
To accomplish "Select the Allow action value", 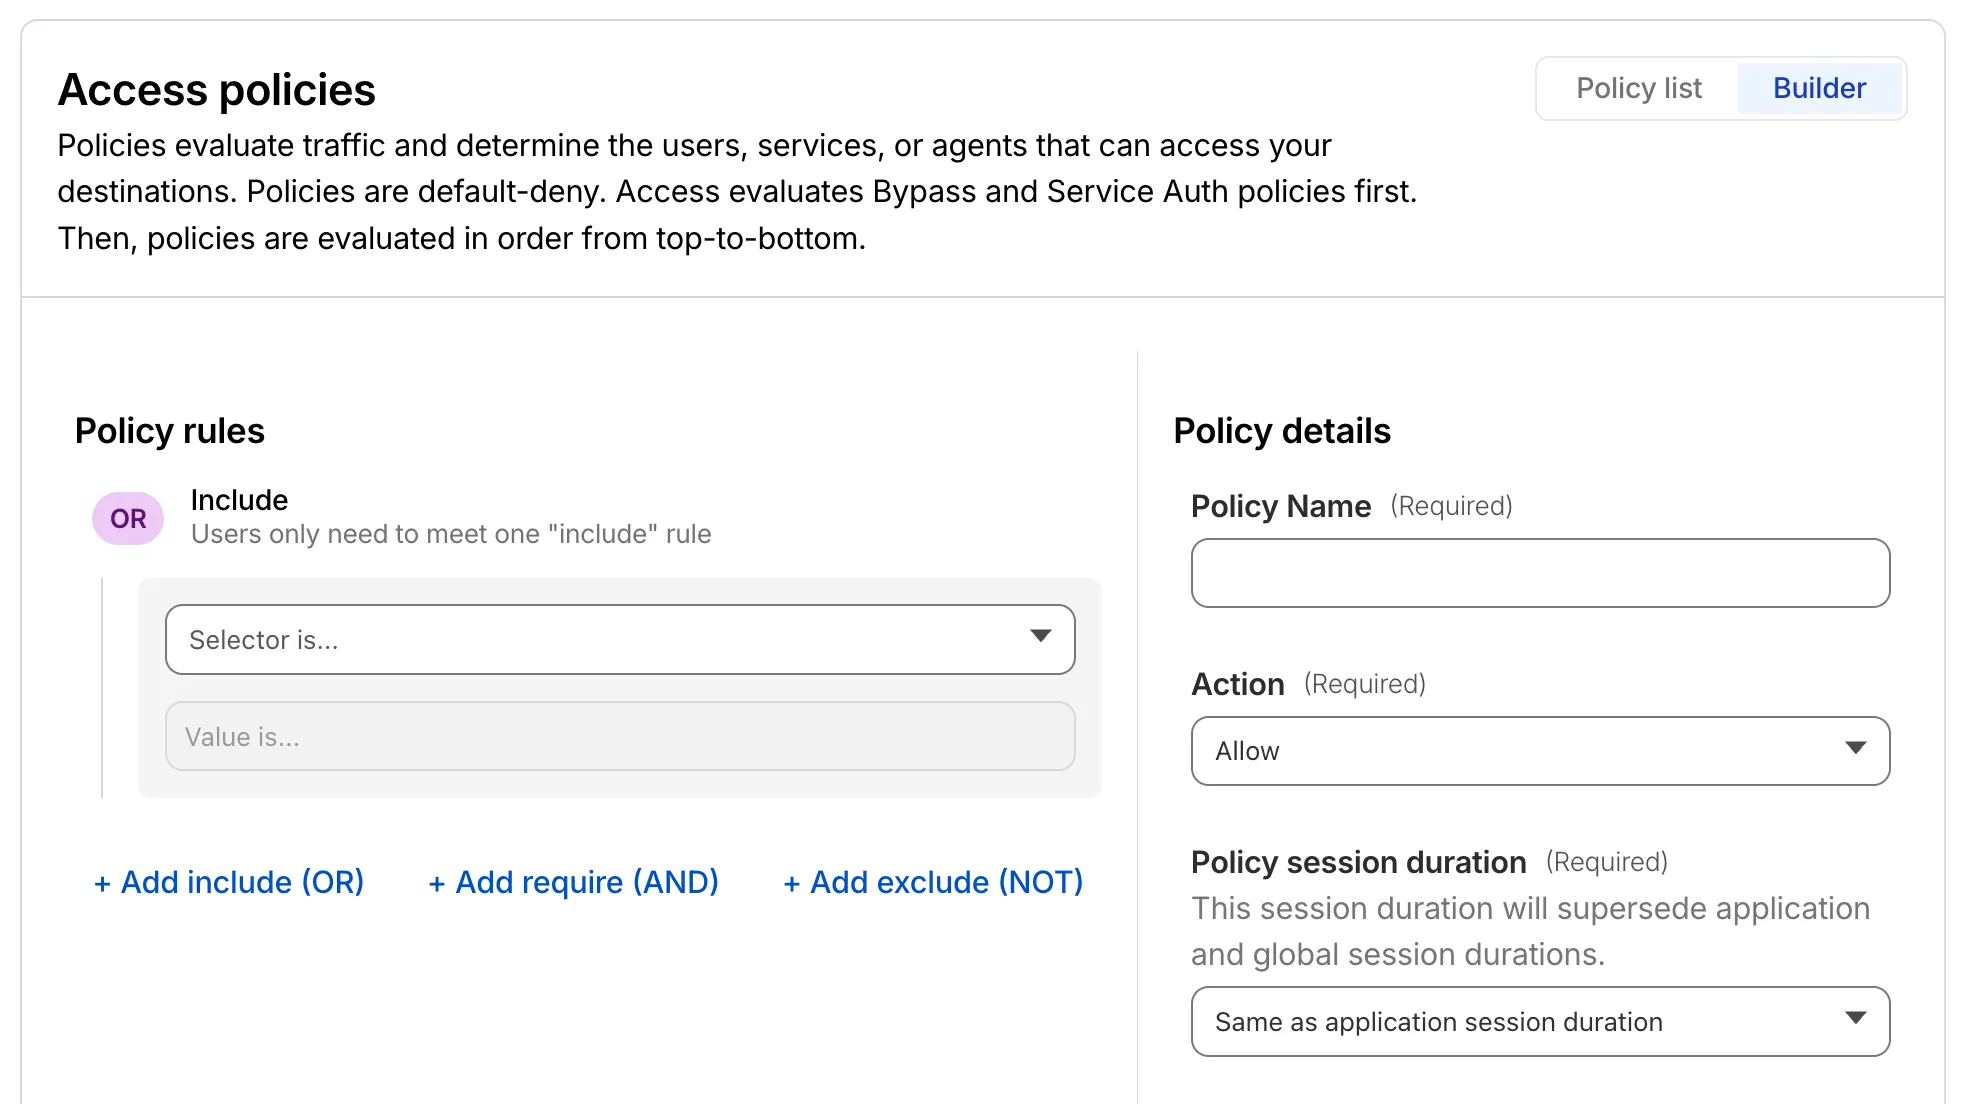I will click(1246, 750).
